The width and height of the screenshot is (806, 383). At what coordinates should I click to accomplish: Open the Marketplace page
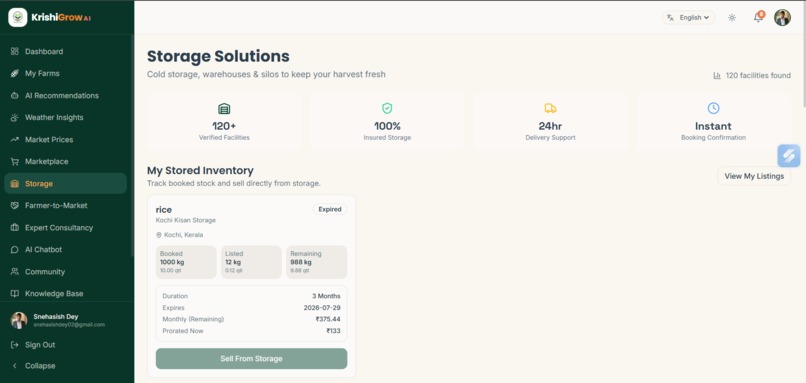click(x=65, y=161)
